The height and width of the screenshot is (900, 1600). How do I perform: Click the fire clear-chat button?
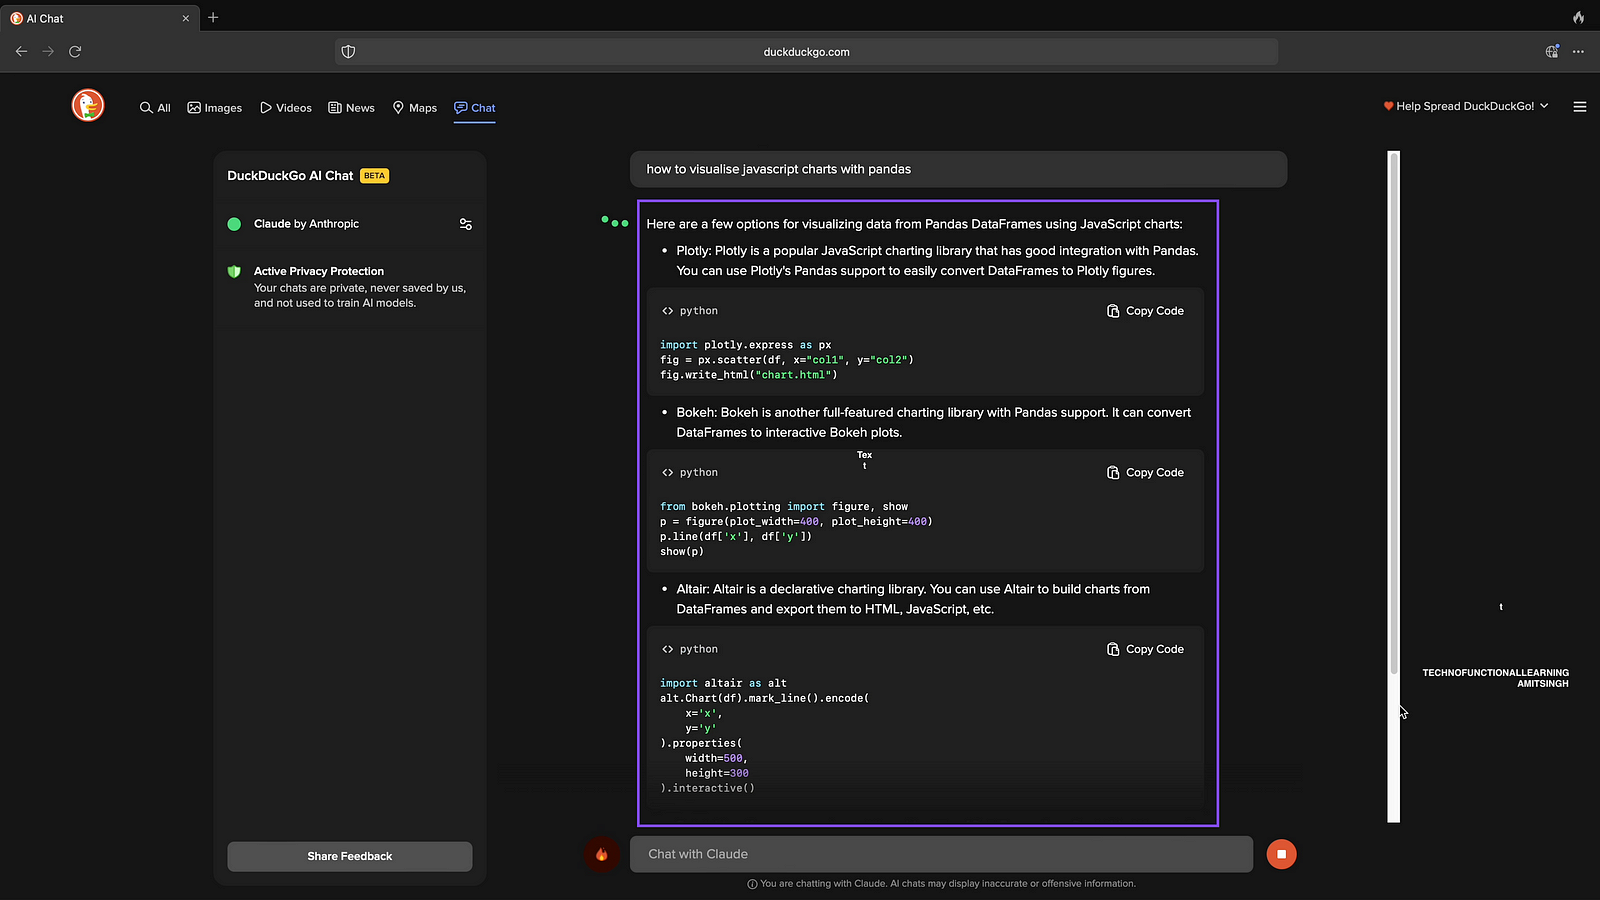[x=601, y=854]
